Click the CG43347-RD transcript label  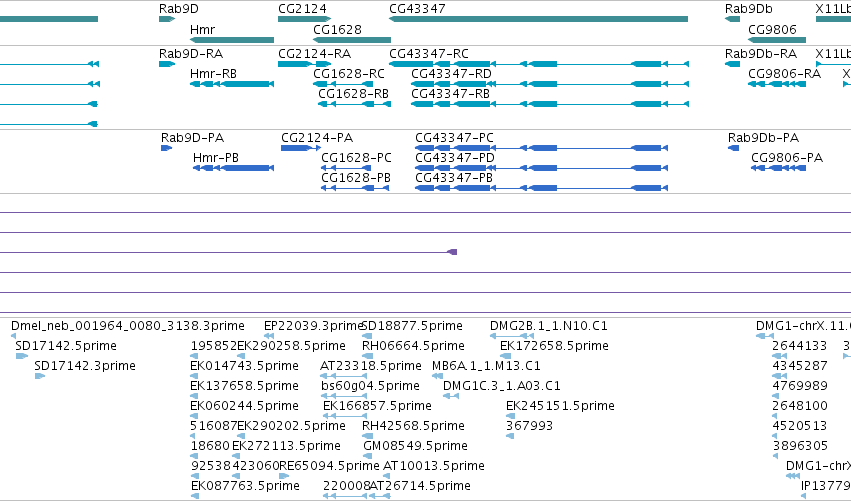[451, 74]
